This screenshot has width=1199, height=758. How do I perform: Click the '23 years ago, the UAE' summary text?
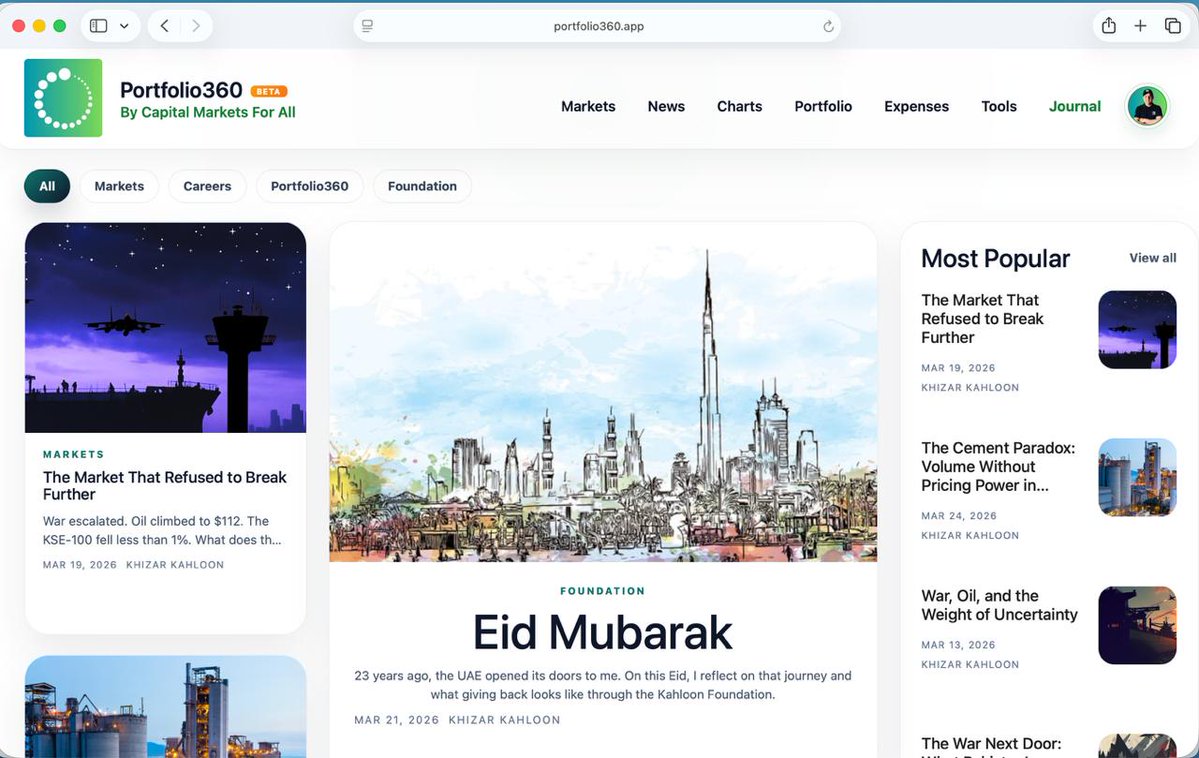point(603,685)
